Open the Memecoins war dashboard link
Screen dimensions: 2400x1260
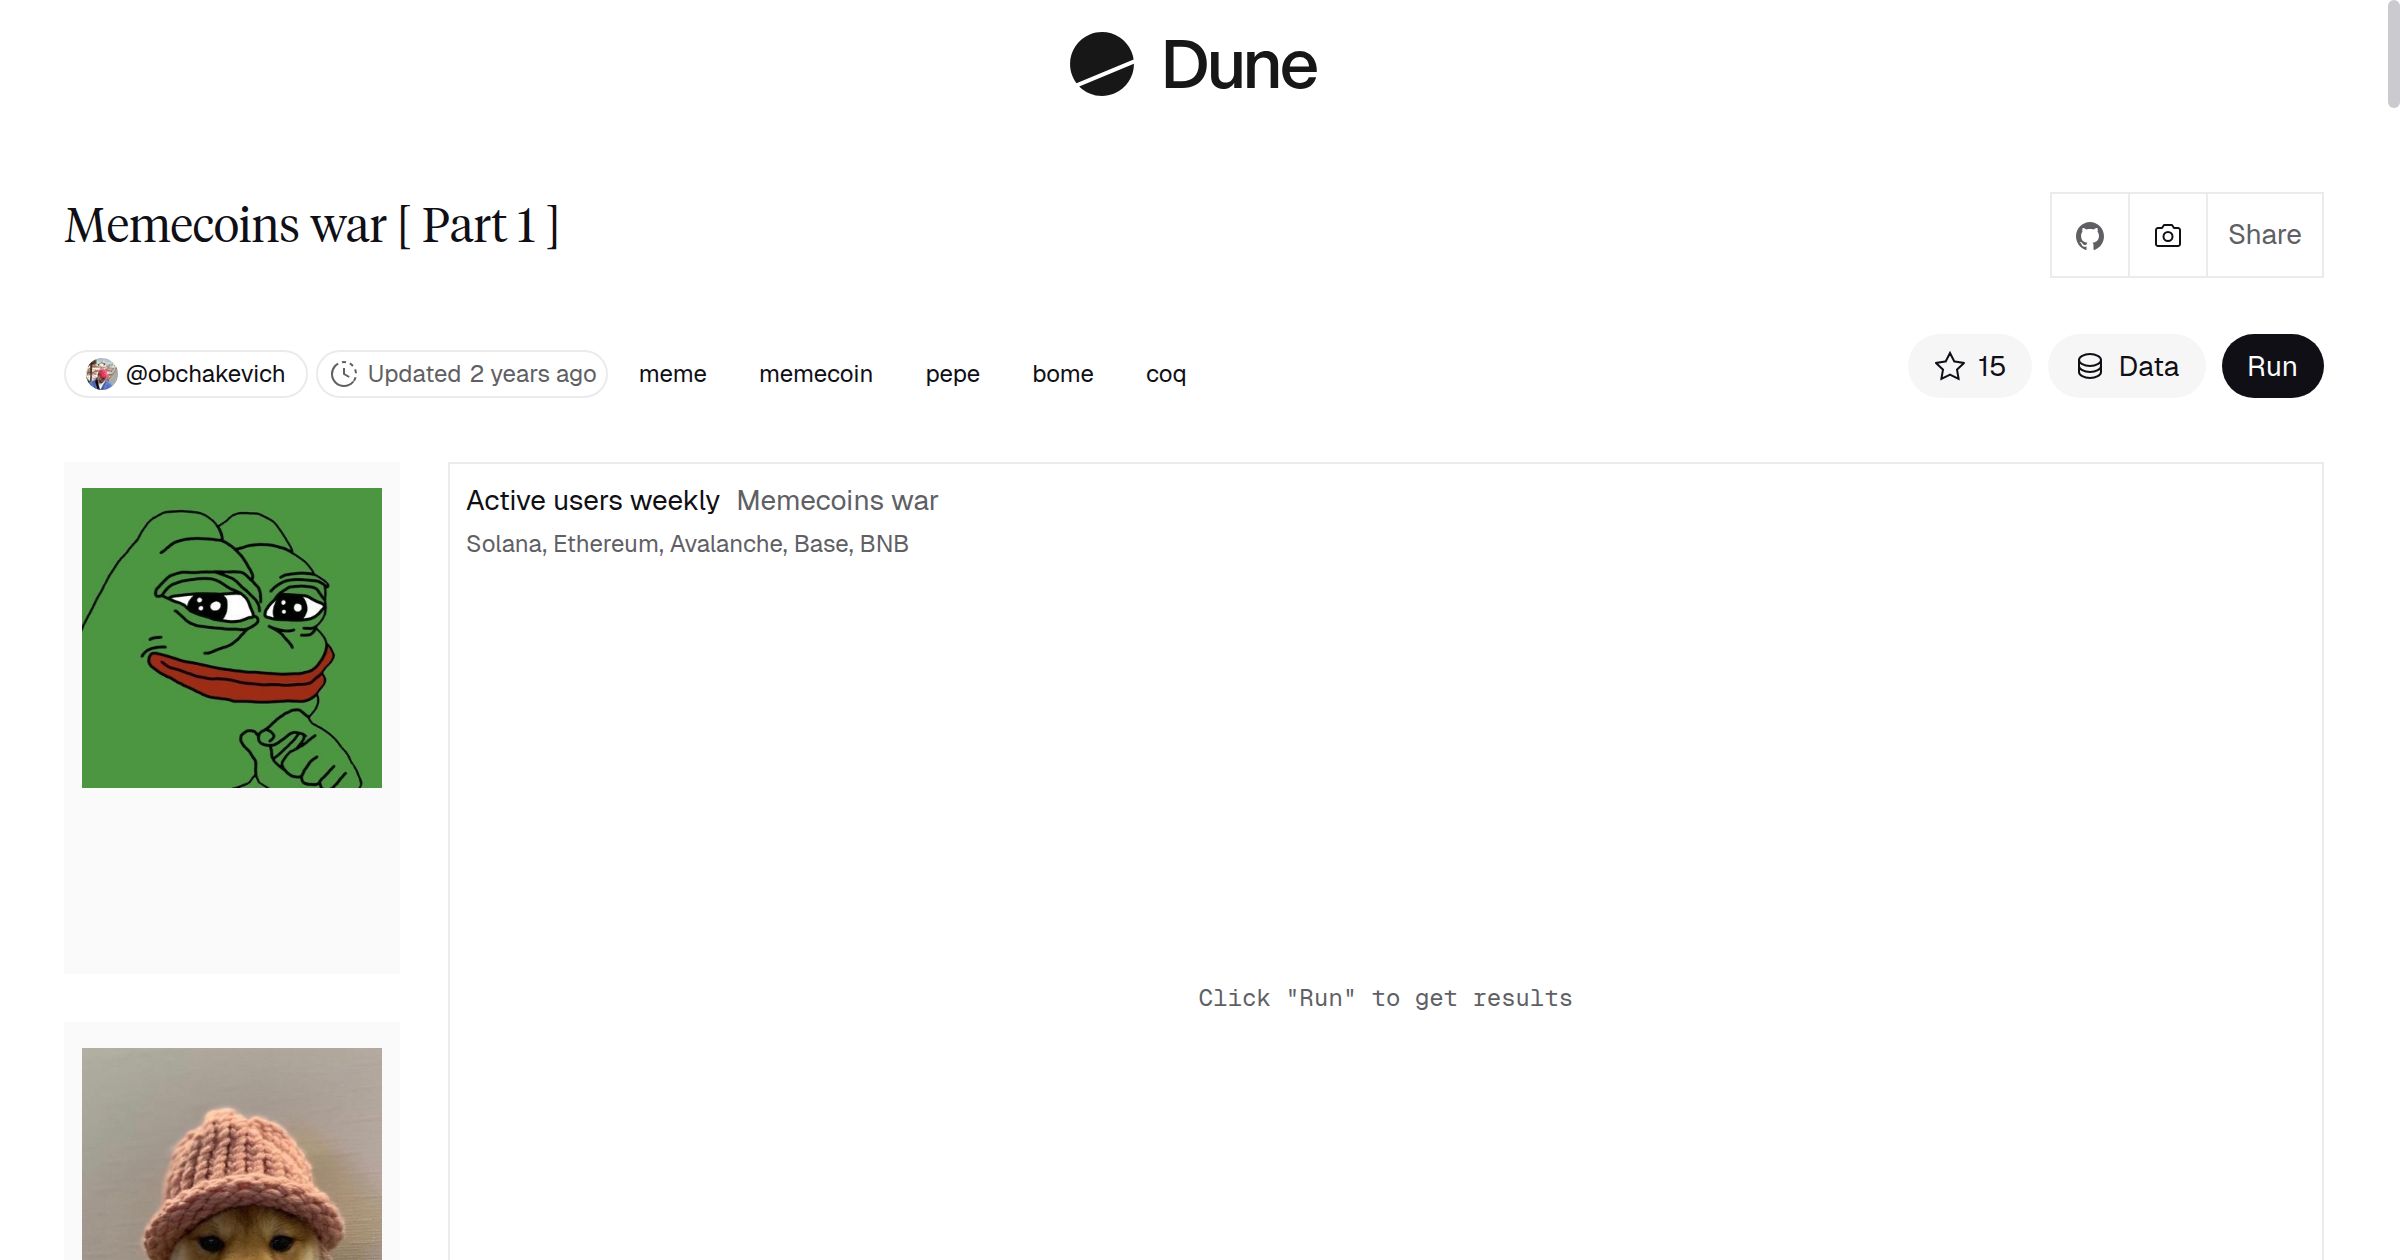click(x=837, y=500)
